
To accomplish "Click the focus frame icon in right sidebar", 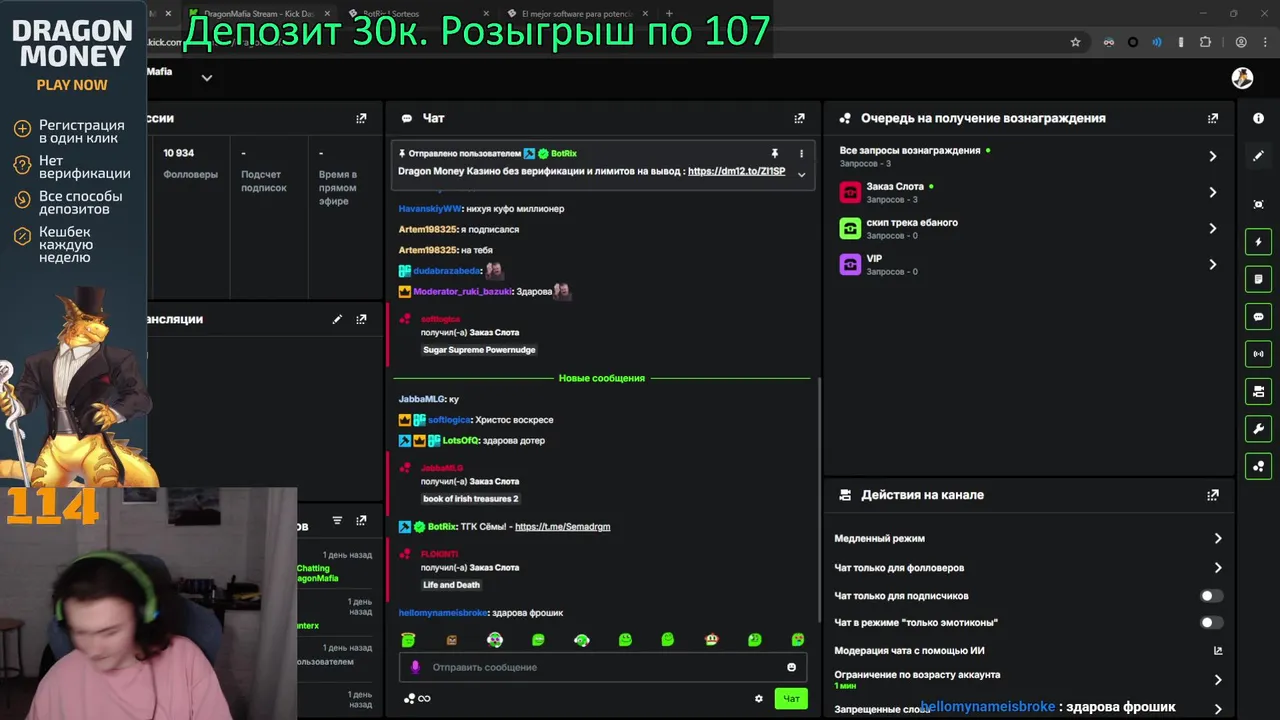I will pyautogui.click(x=1259, y=204).
